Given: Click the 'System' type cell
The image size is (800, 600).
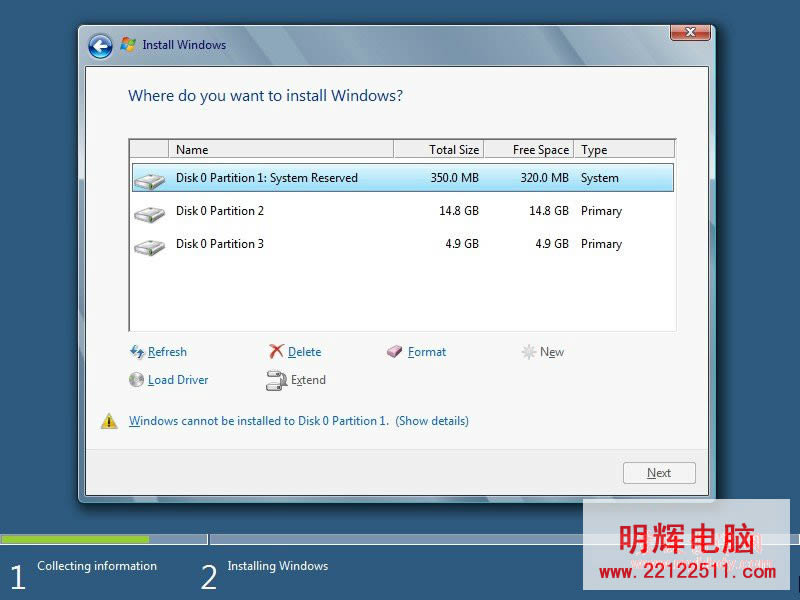Looking at the screenshot, I should tap(599, 178).
